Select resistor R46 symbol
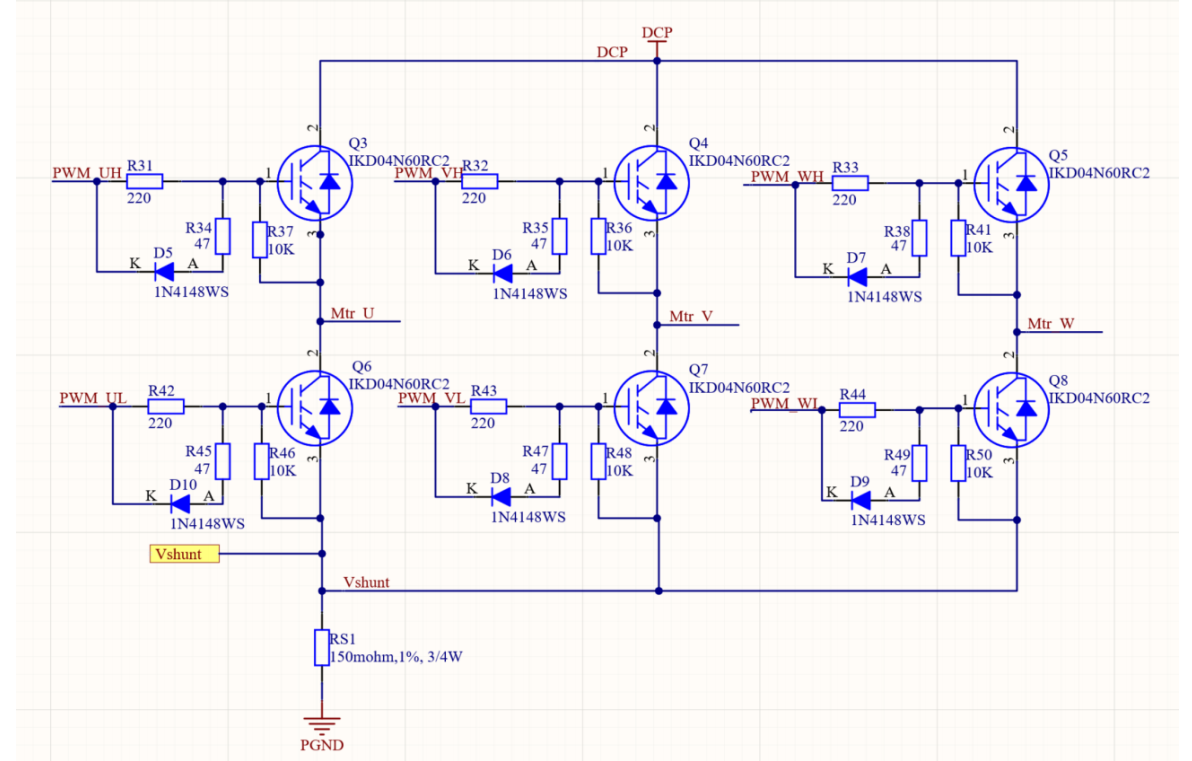 pyautogui.click(x=262, y=461)
